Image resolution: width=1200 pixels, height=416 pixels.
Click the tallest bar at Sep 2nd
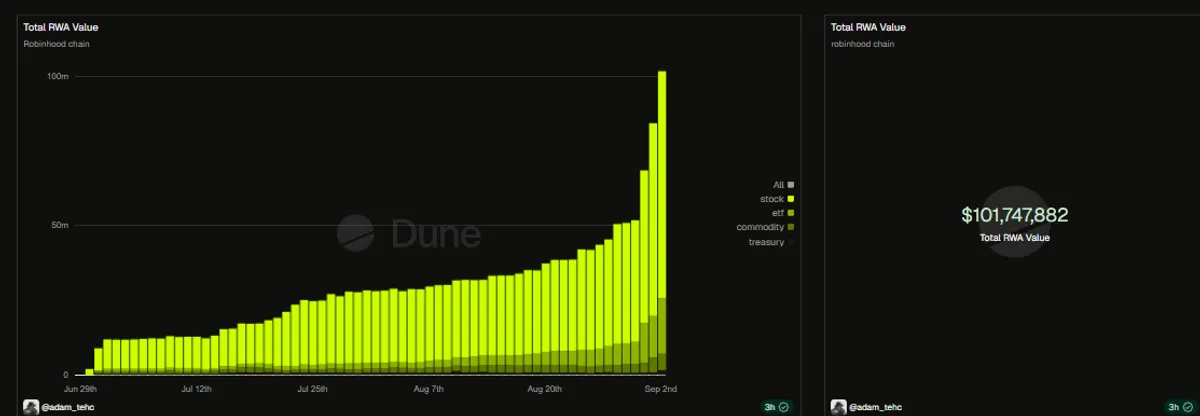pyautogui.click(x=662, y=223)
